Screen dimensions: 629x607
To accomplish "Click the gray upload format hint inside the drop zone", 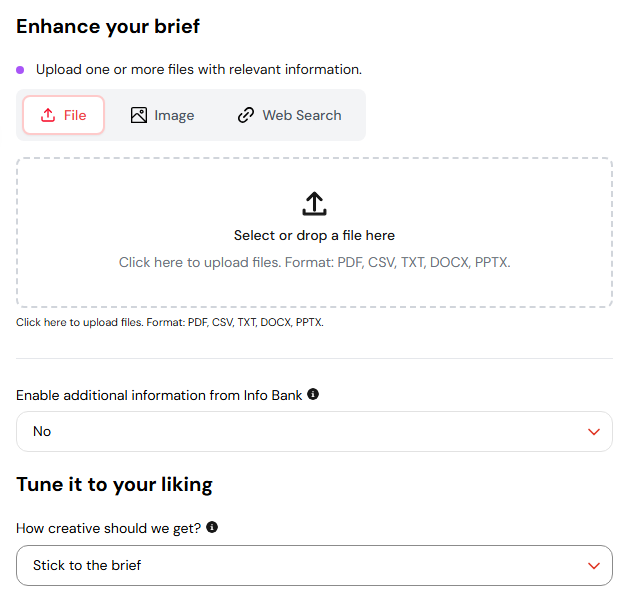I will tap(314, 262).
